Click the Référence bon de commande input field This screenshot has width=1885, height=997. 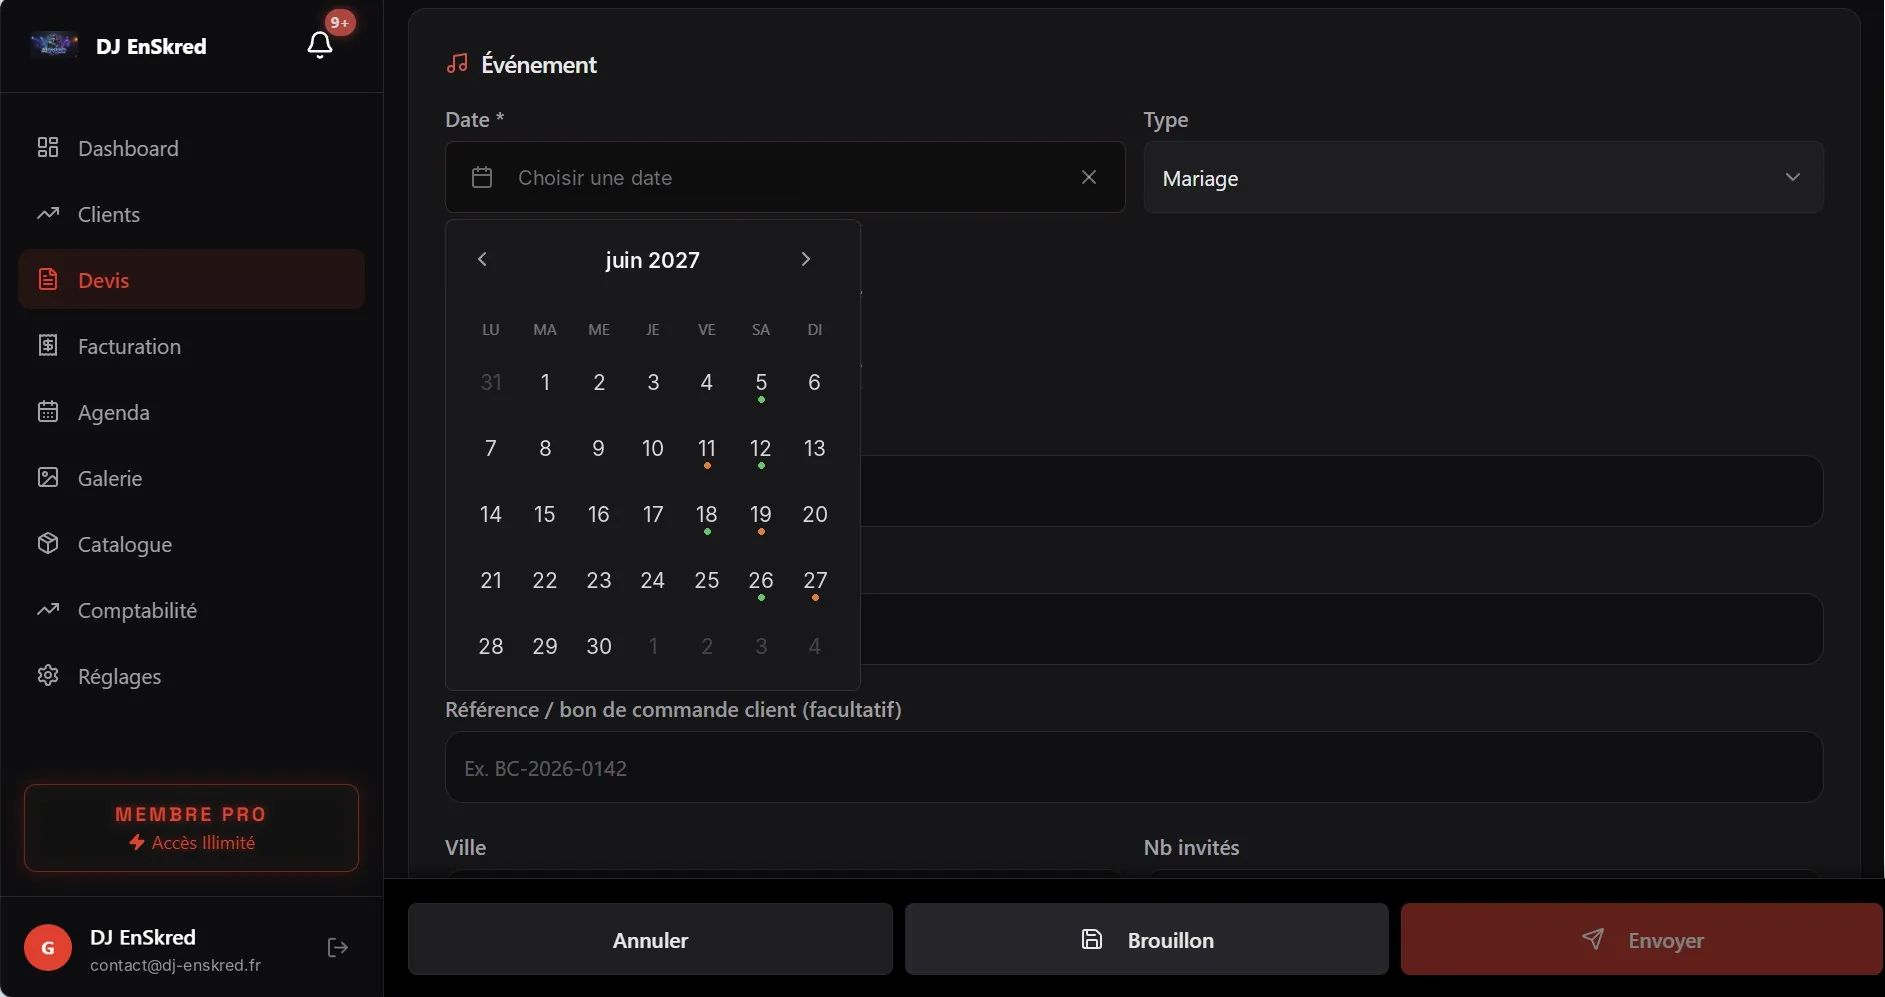pyautogui.click(x=1134, y=767)
